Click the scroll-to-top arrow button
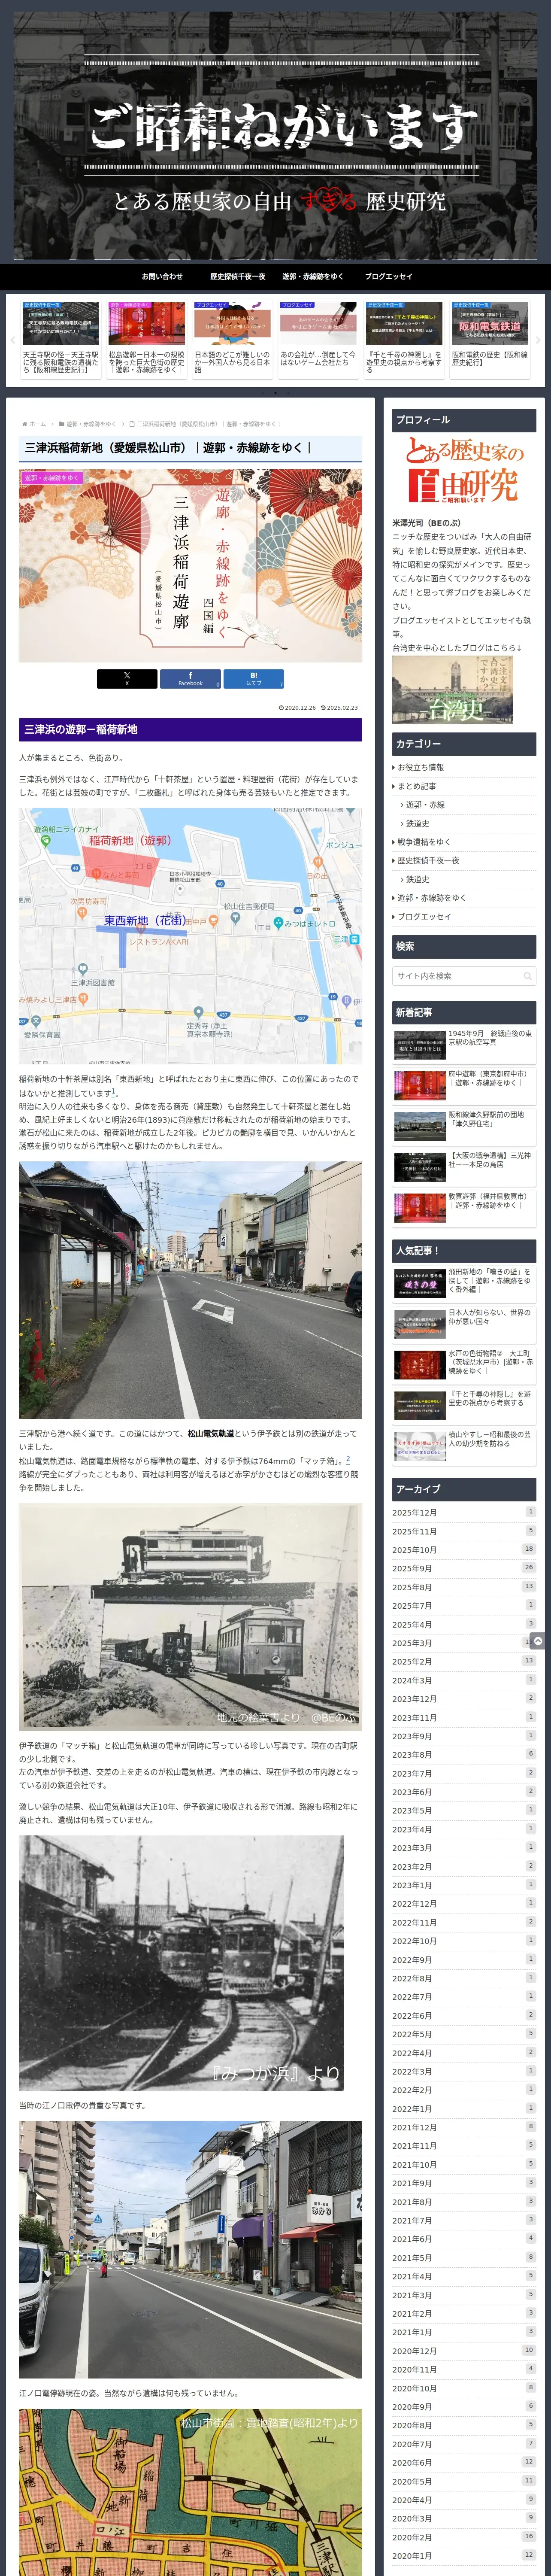551x2576 pixels. (x=537, y=1641)
